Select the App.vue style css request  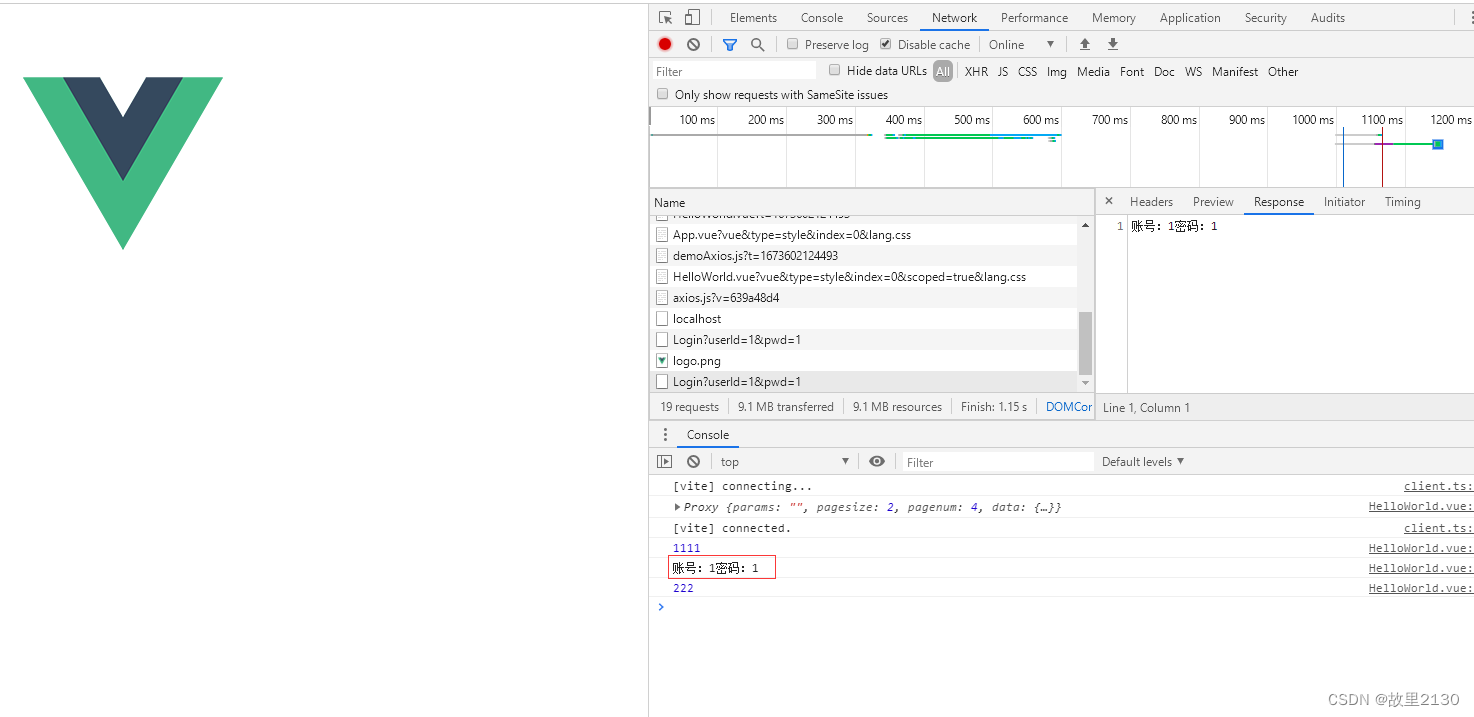pyautogui.click(x=864, y=234)
